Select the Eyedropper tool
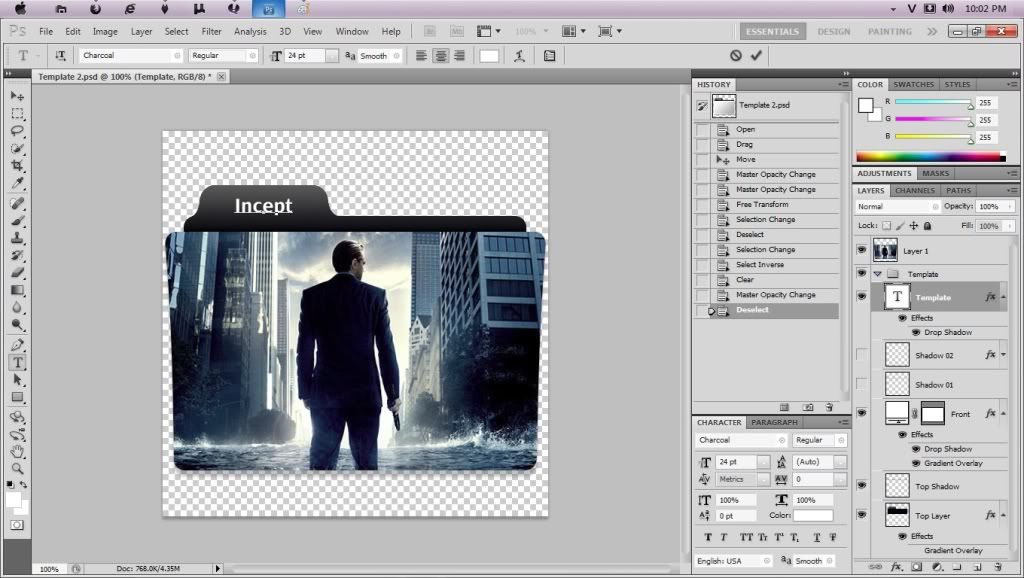This screenshot has height=578, width=1024. click(x=17, y=183)
